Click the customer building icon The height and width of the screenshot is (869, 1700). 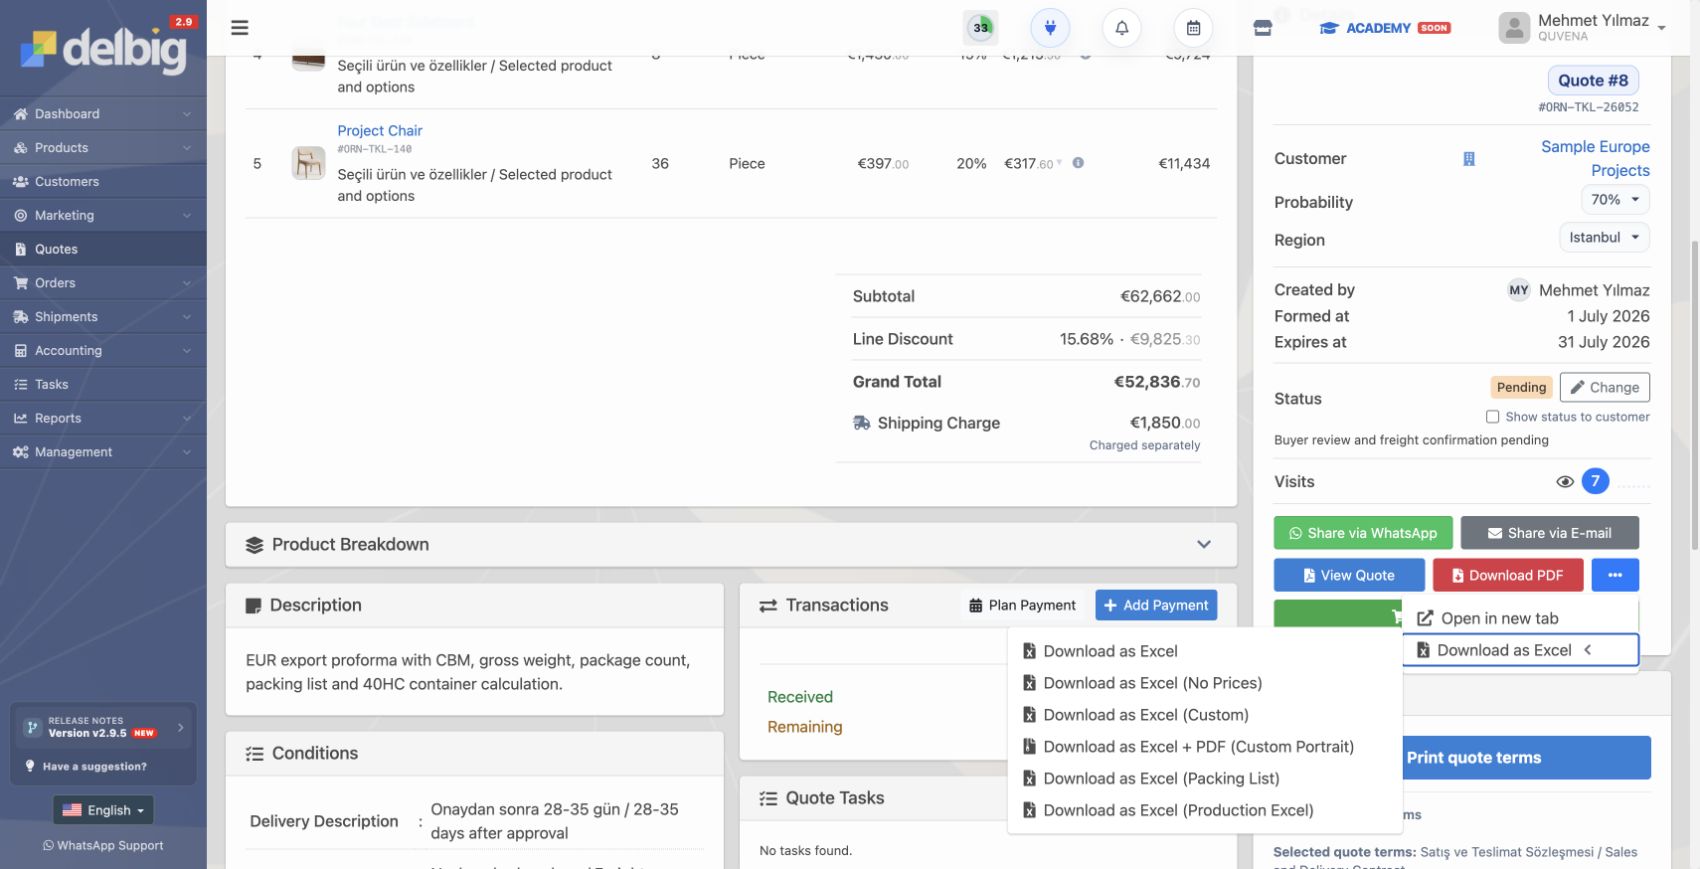[1469, 159]
